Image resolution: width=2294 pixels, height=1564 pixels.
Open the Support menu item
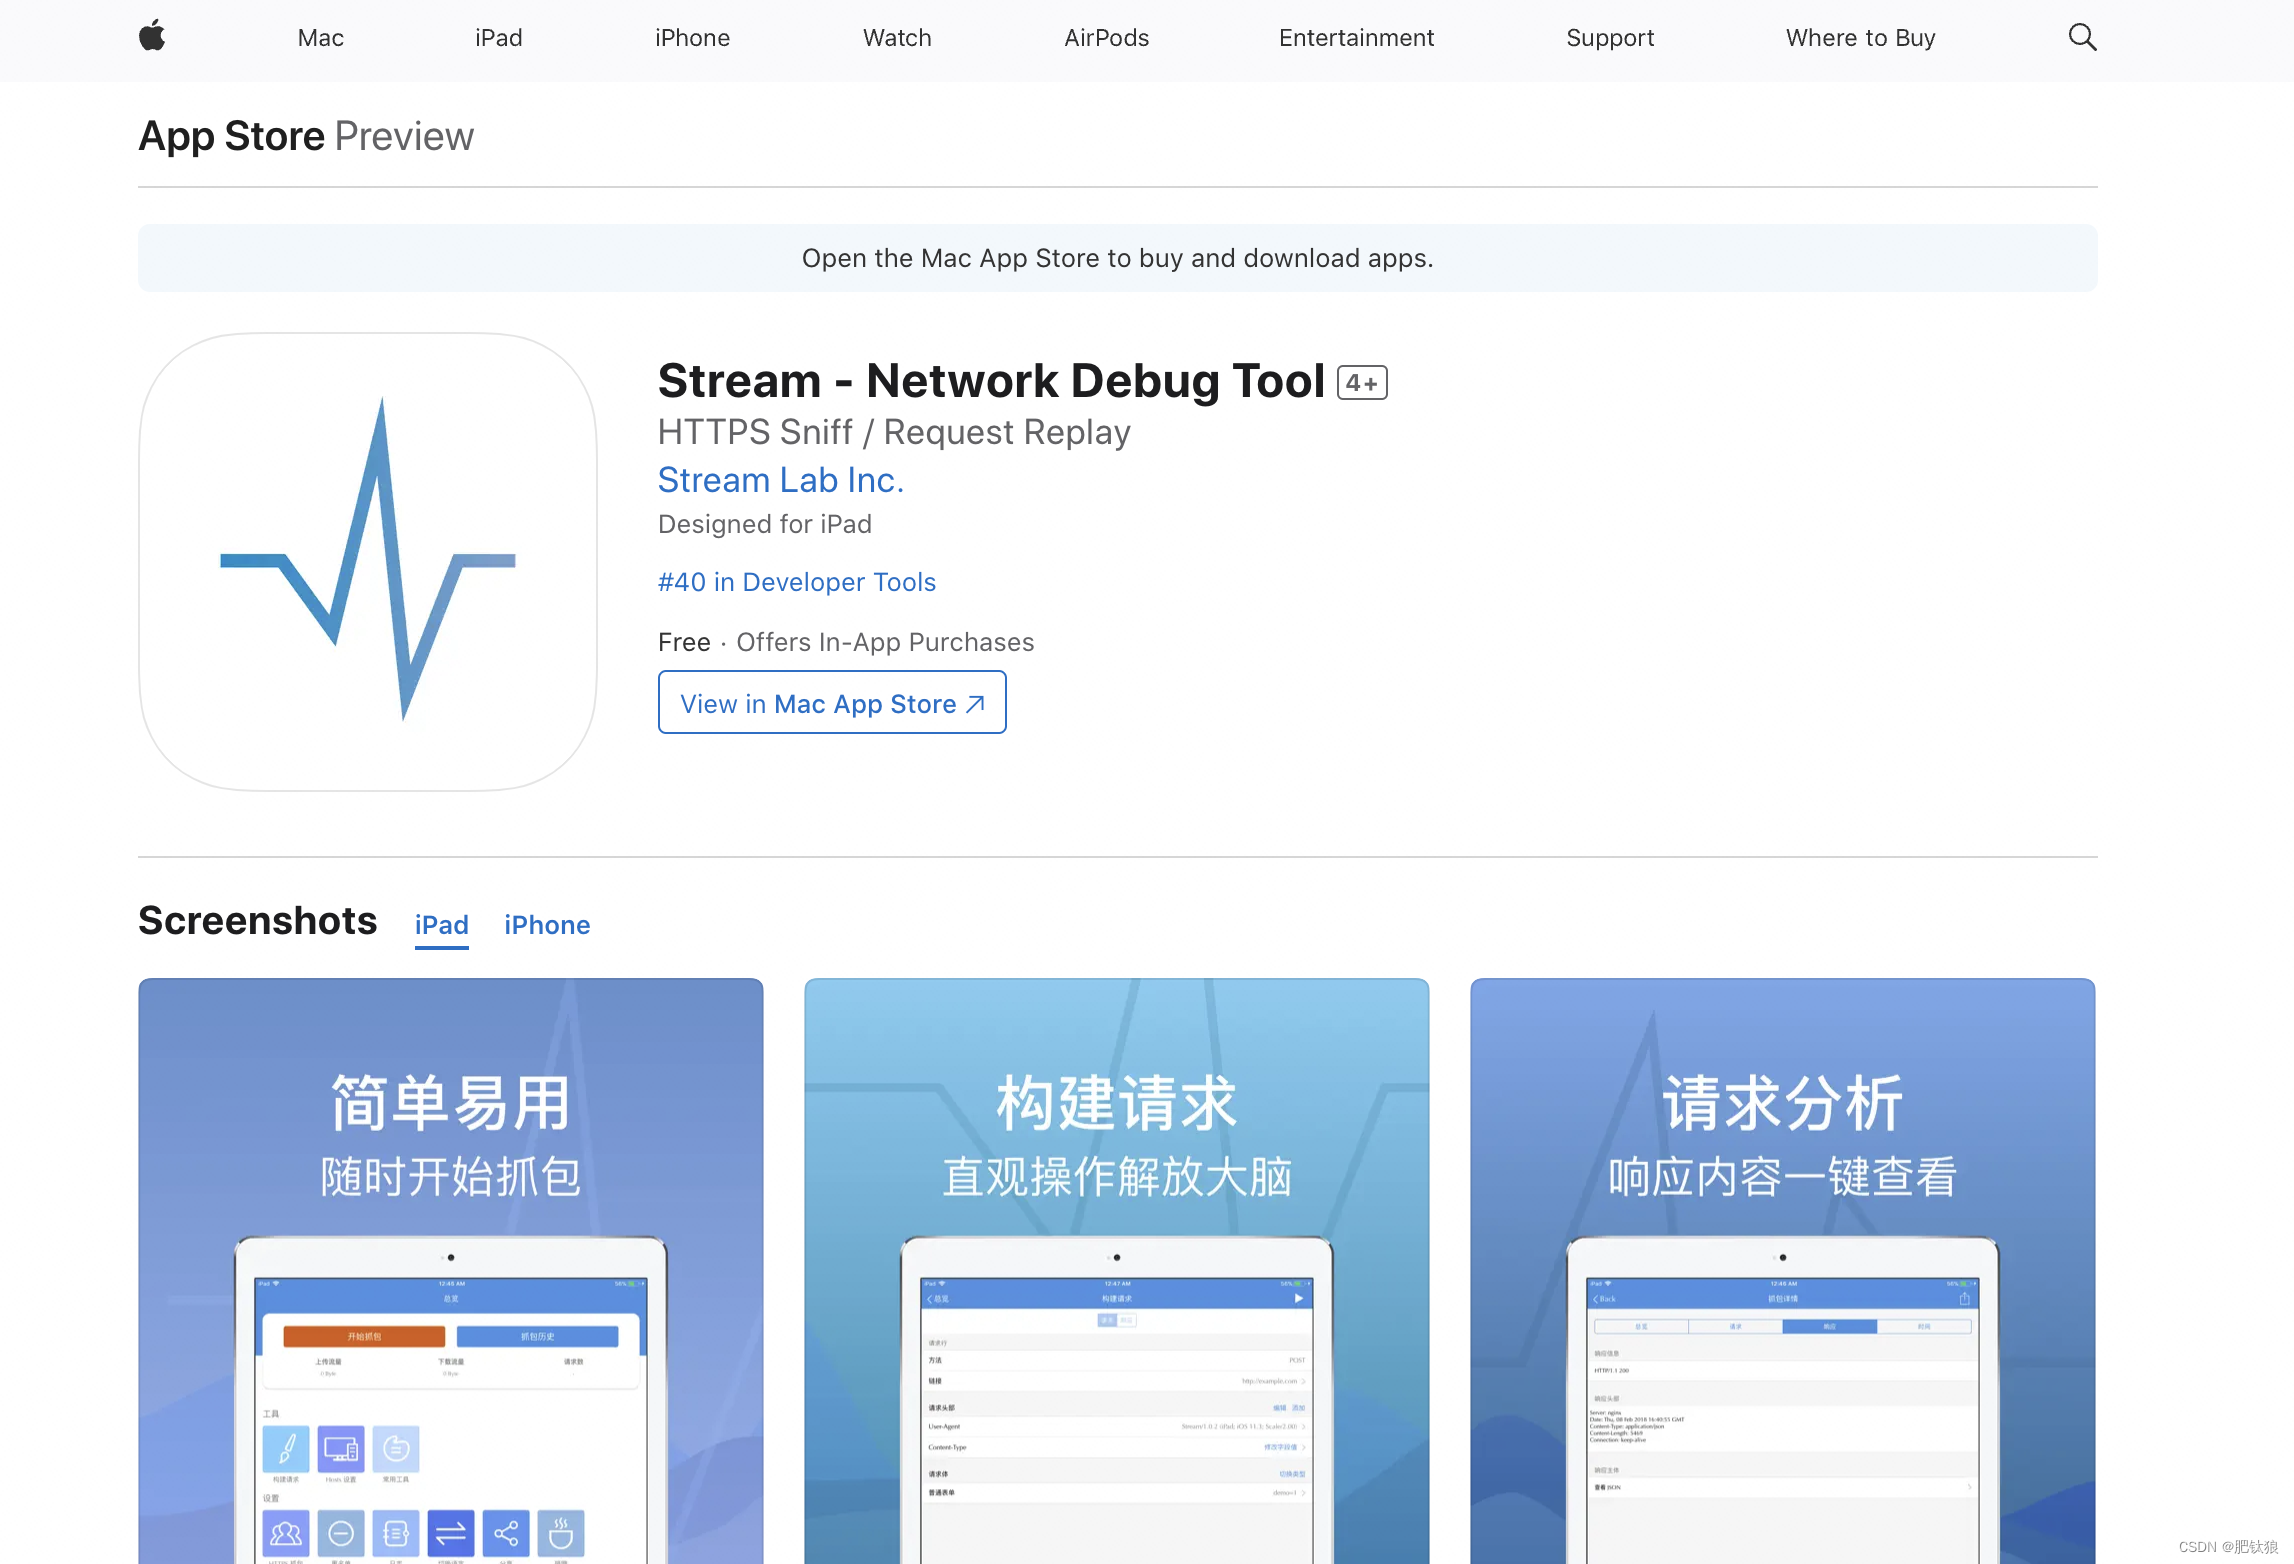click(1609, 38)
